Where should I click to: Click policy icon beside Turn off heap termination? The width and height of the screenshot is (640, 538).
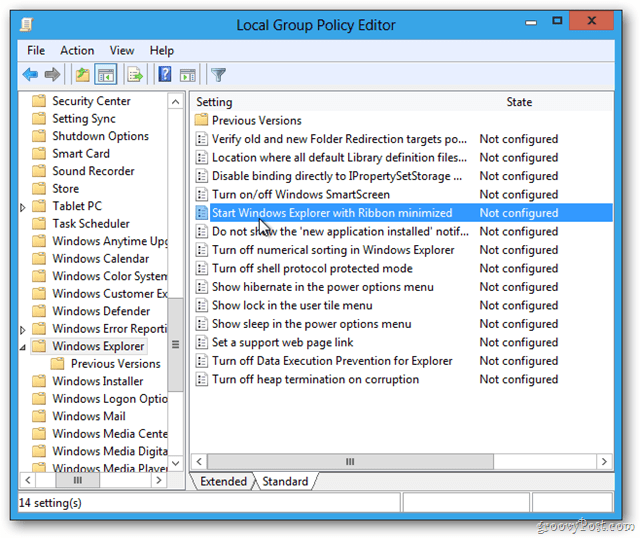pyautogui.click(x=201, y=379)
